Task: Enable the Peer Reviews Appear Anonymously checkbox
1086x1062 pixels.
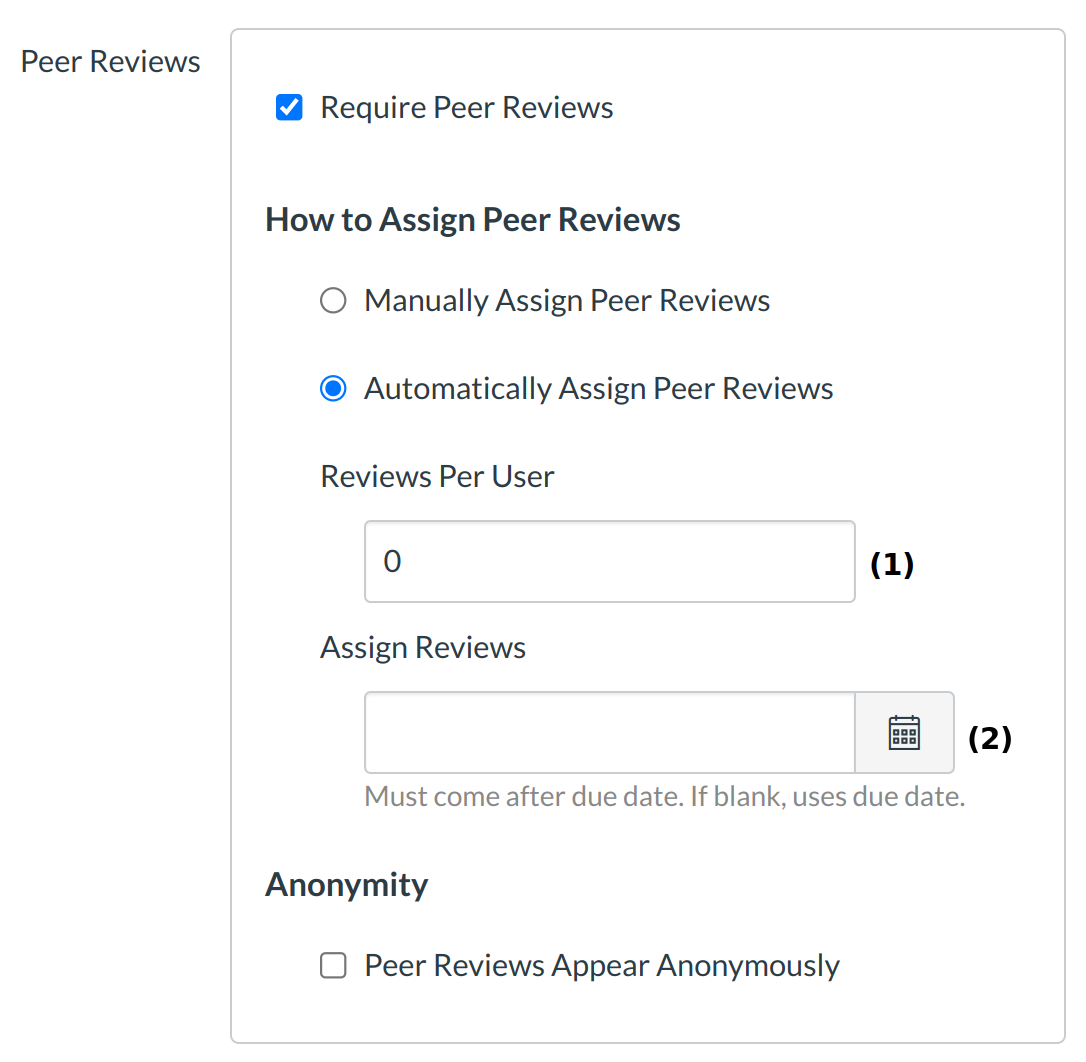Action: 333,966
